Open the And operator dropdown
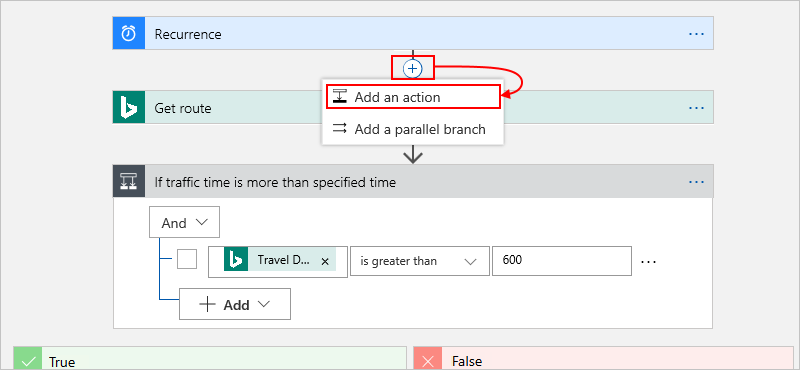Image resolution: width=800 pixels, height=370 pixels. pyautogui.click(x=184, y=222)
